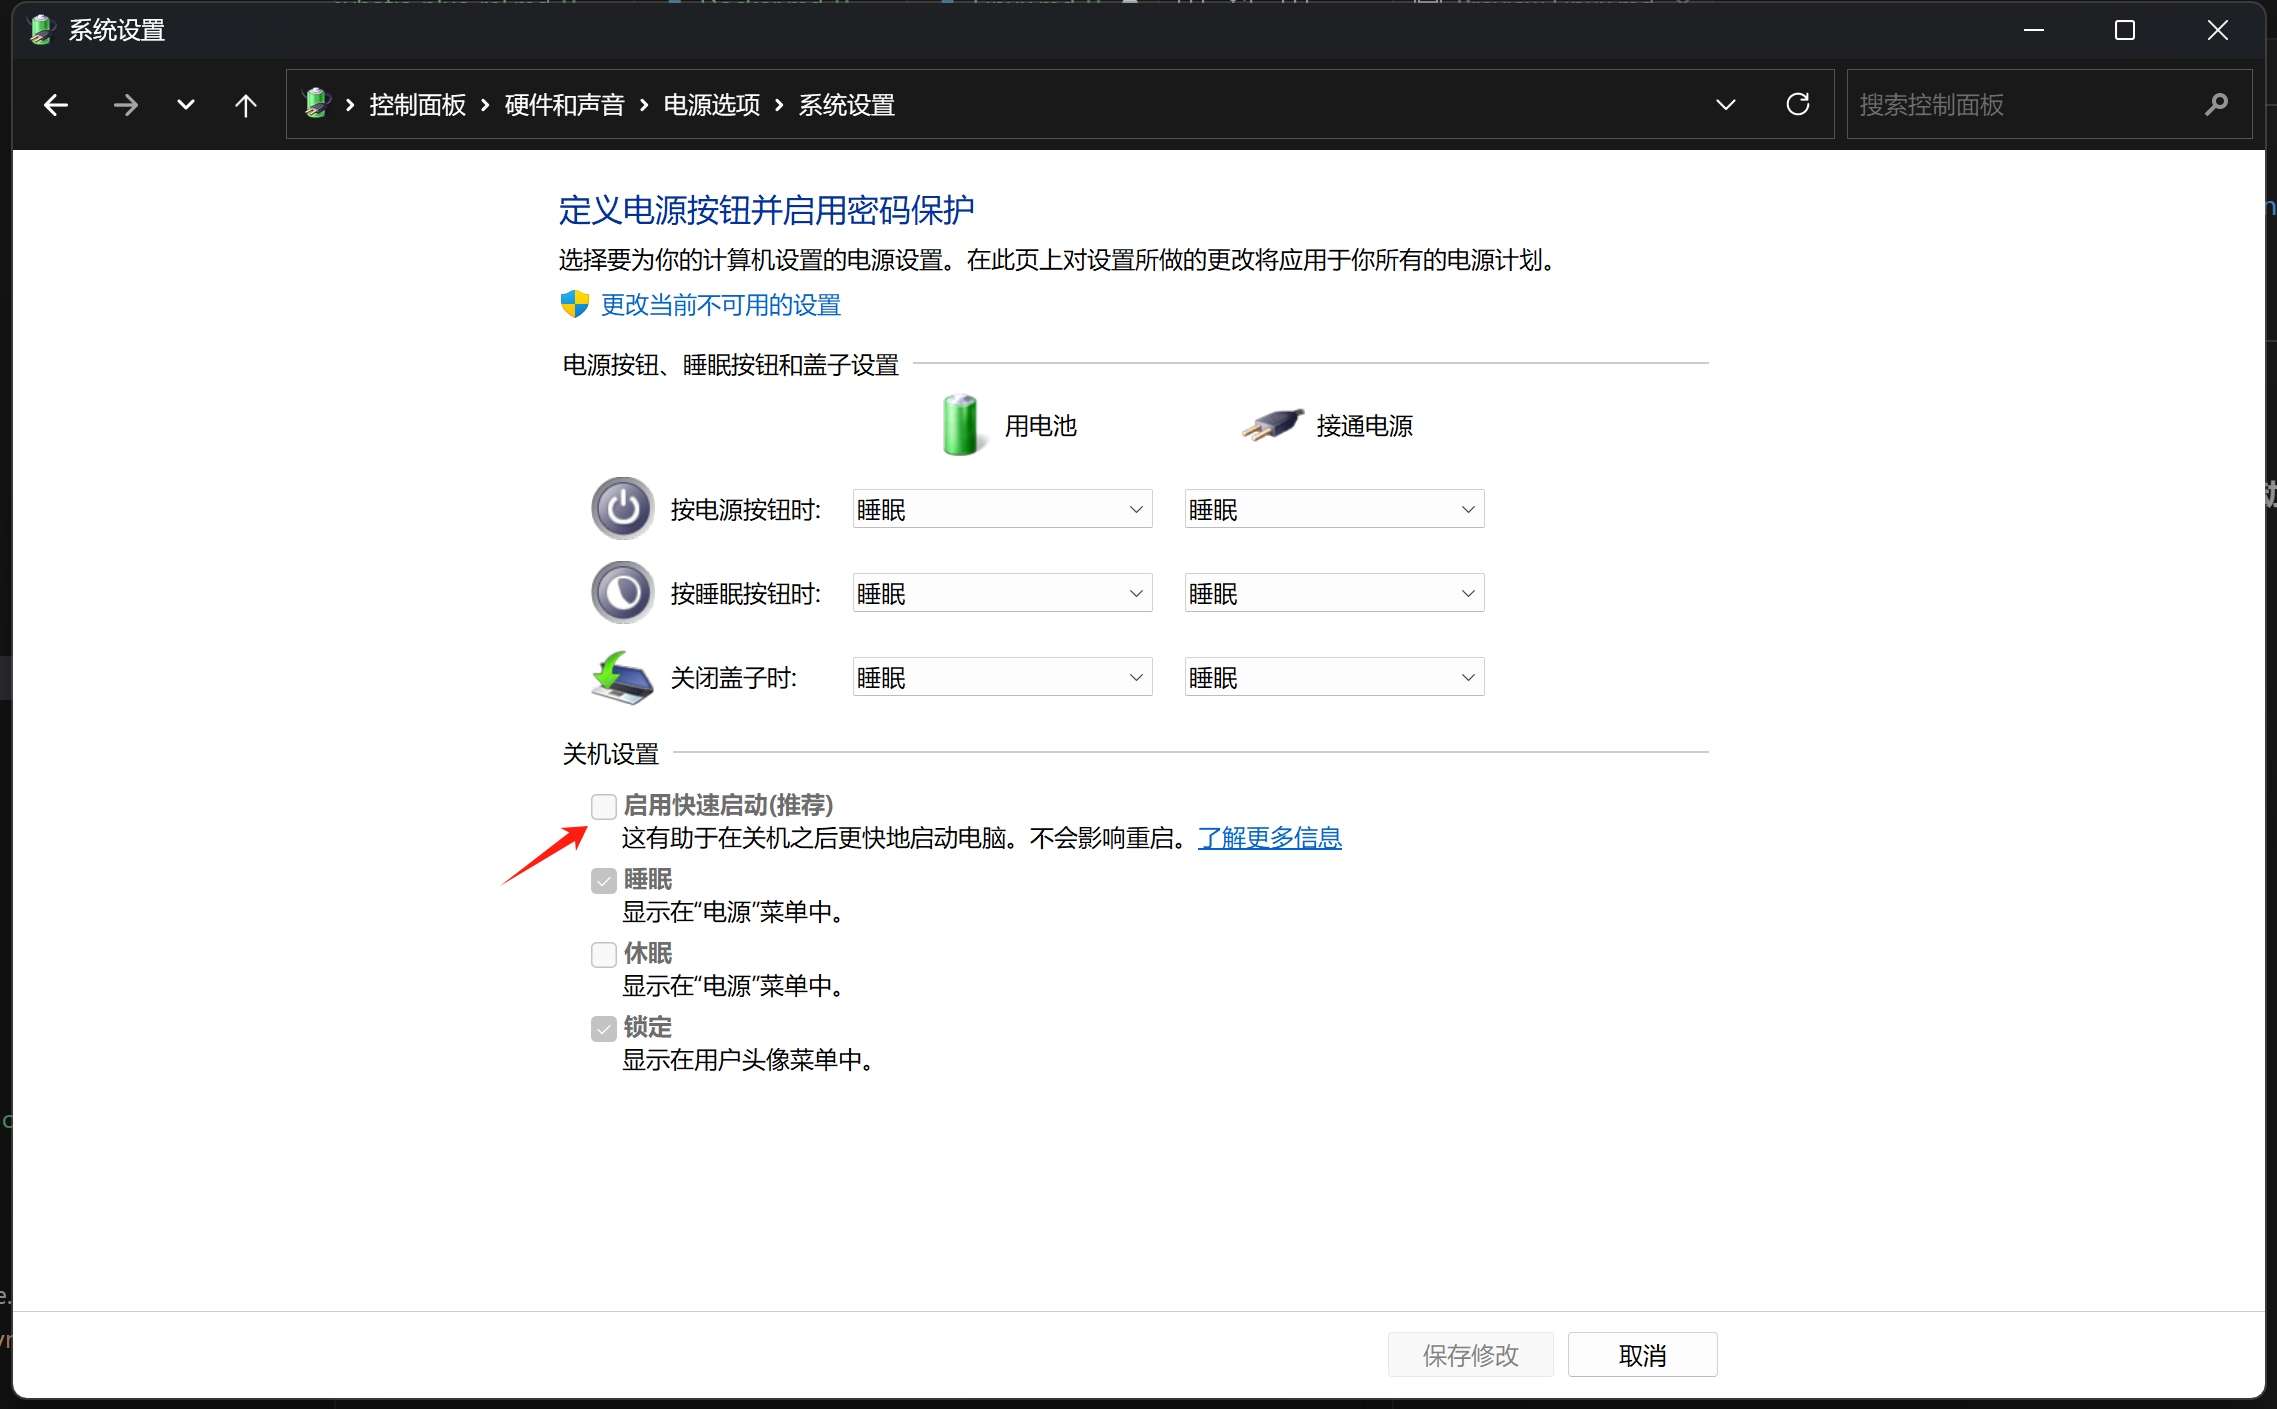The height and width of the screenshot is (1409, 2277).
Task: Click 更改当前不可用的设置 link
Action: tap(720, 305)
